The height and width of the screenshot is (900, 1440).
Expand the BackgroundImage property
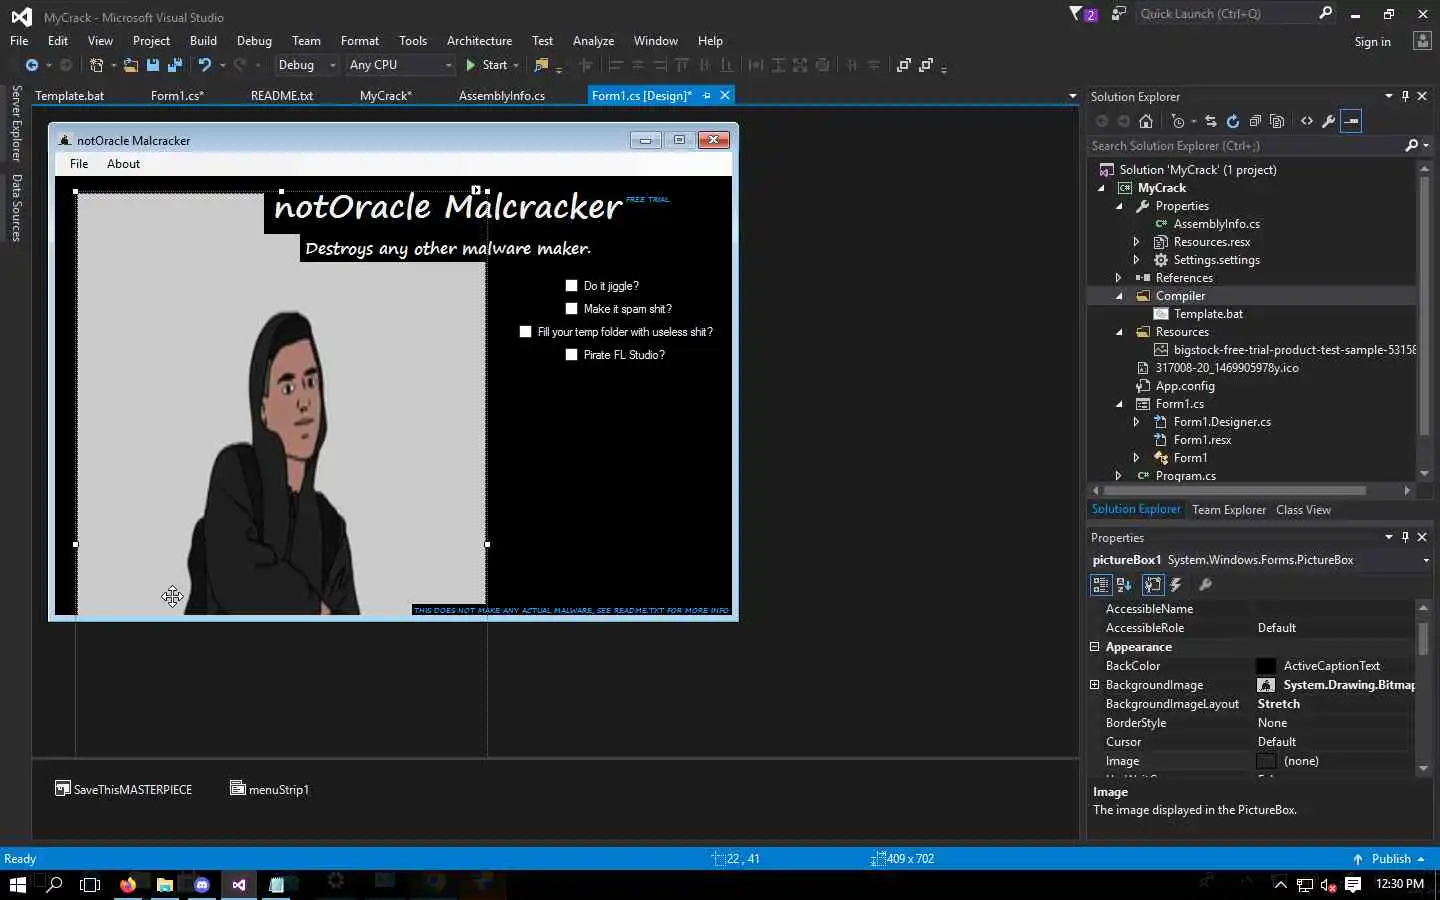[x=1095, y=685]
